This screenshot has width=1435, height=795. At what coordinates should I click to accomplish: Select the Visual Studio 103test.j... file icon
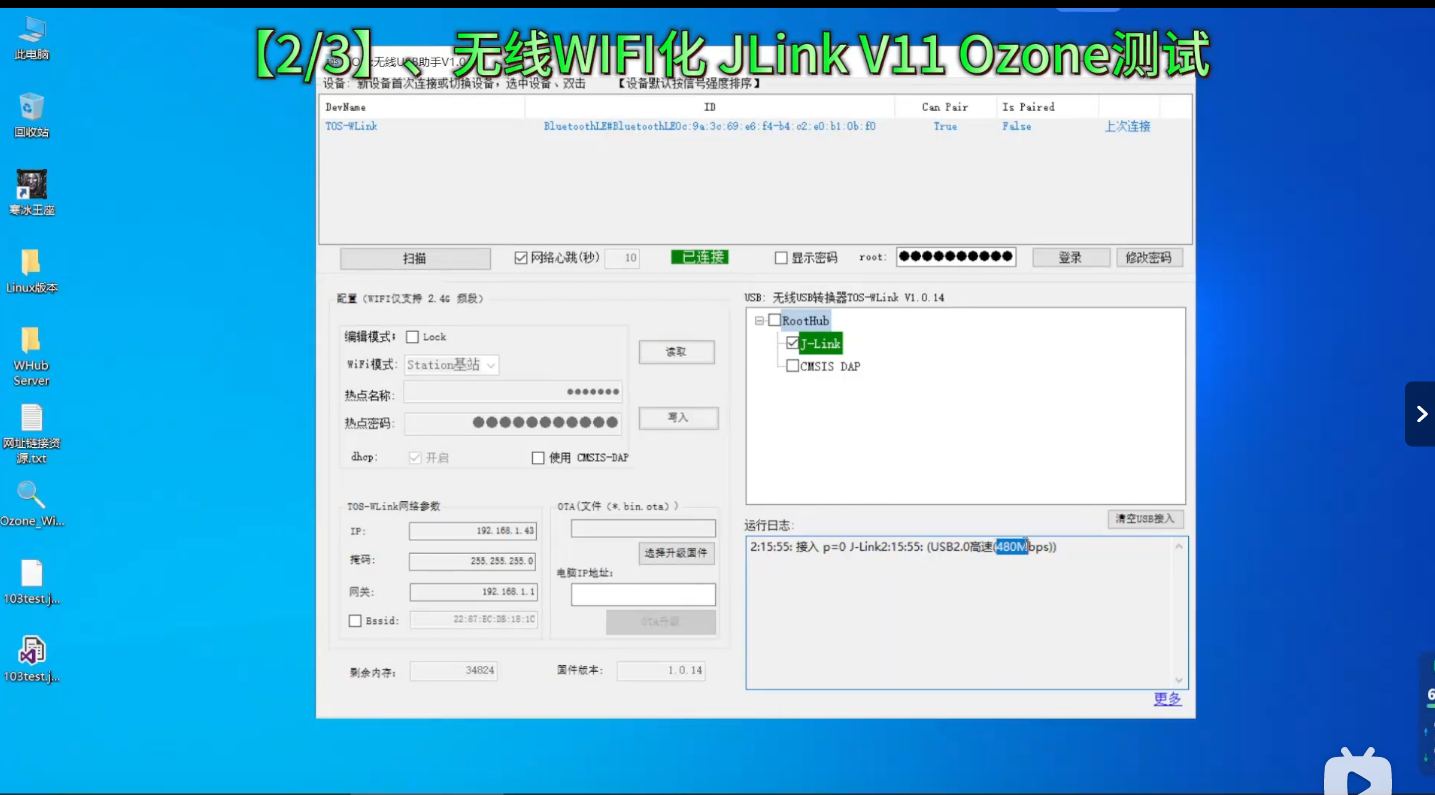point(32,659)
